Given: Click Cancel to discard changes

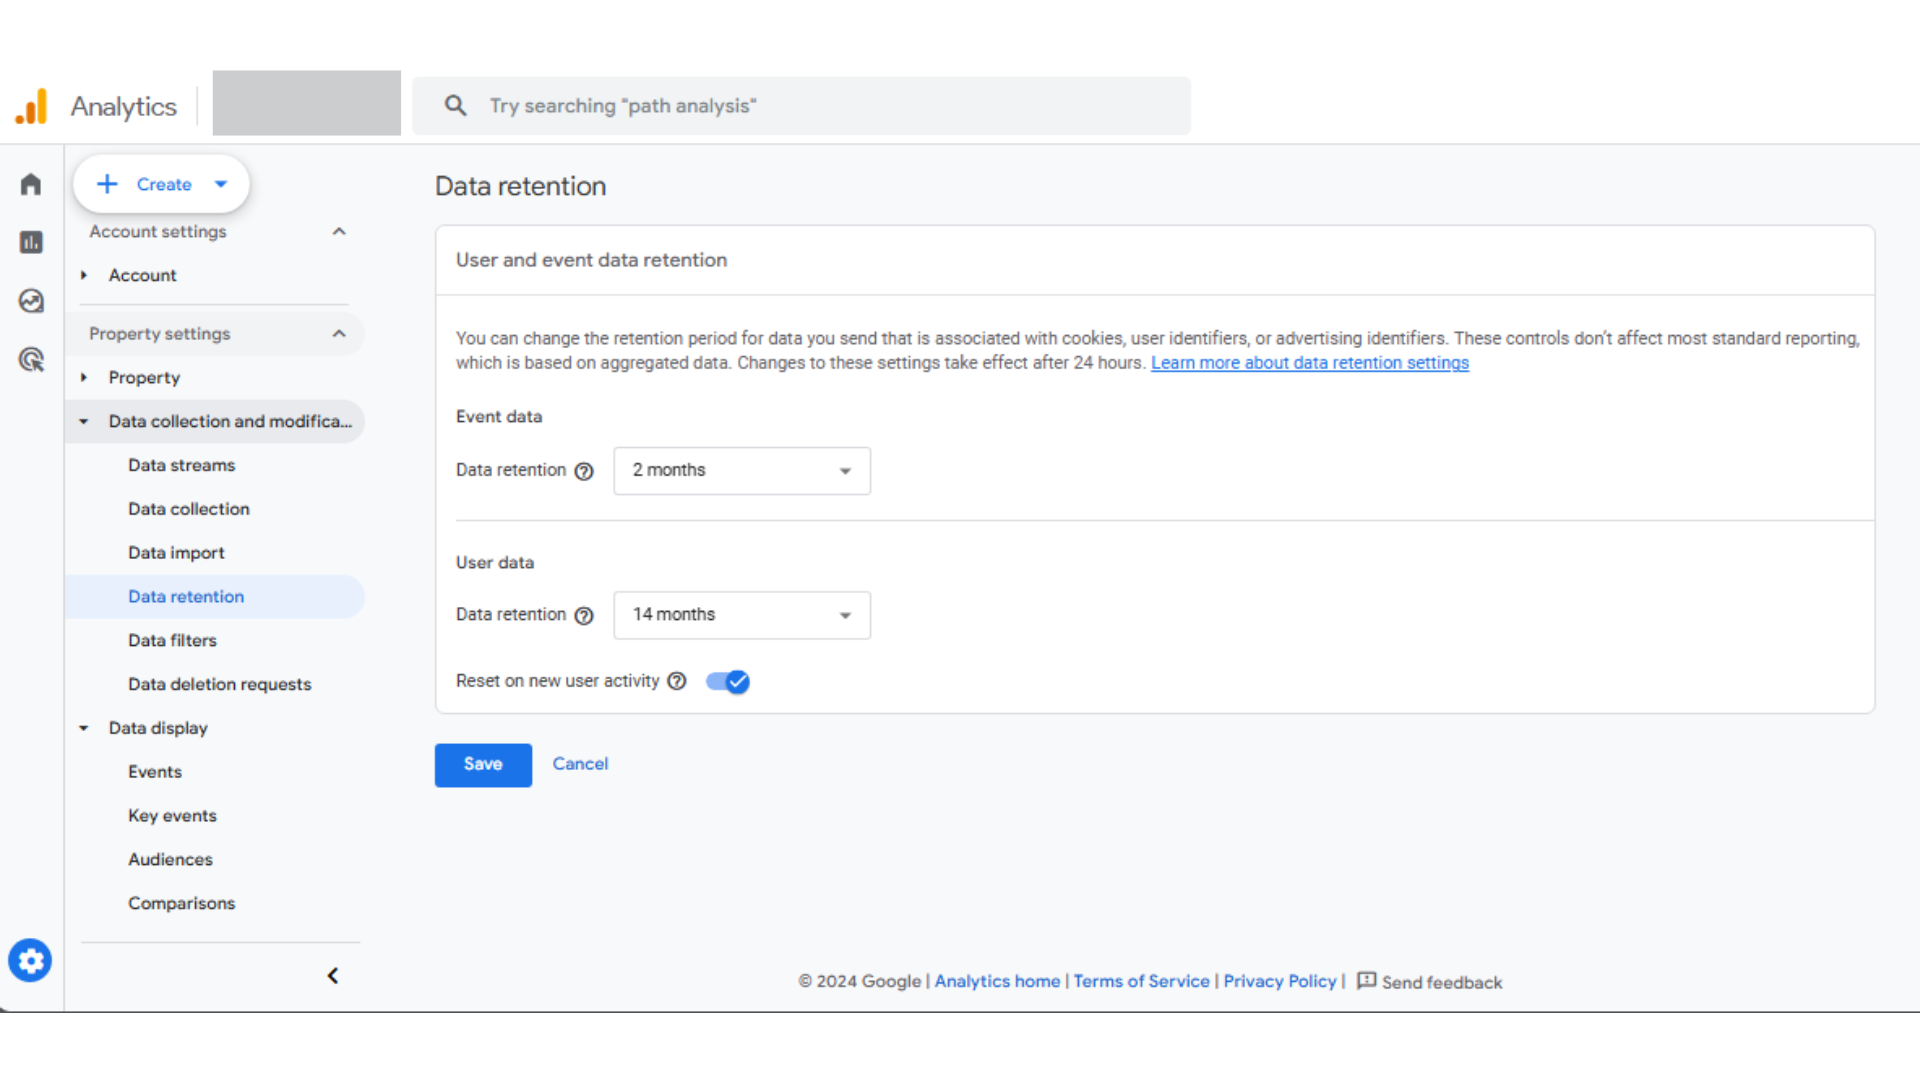Looking at the screenshot, I should (580, 764).
